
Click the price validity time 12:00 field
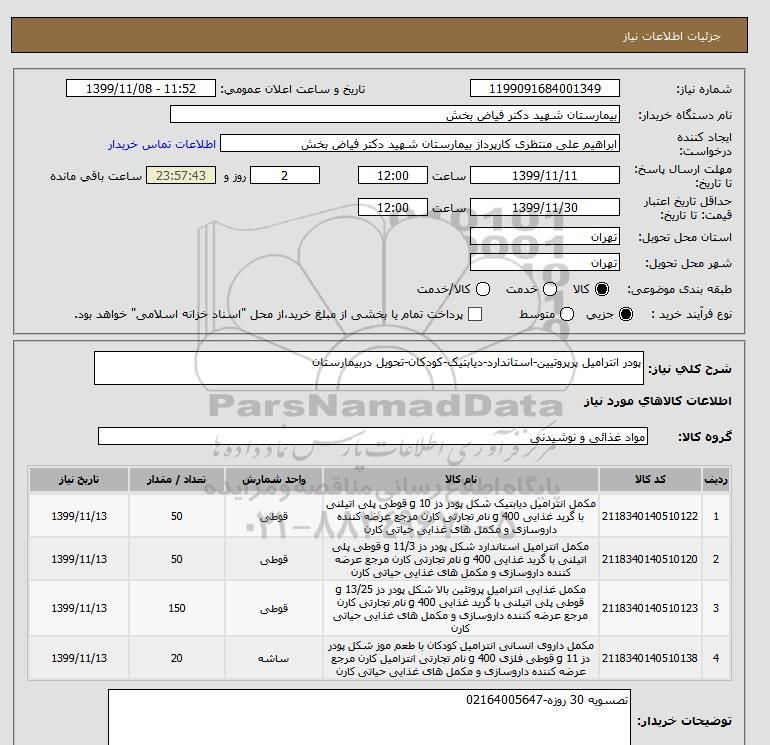coord(393,207)
